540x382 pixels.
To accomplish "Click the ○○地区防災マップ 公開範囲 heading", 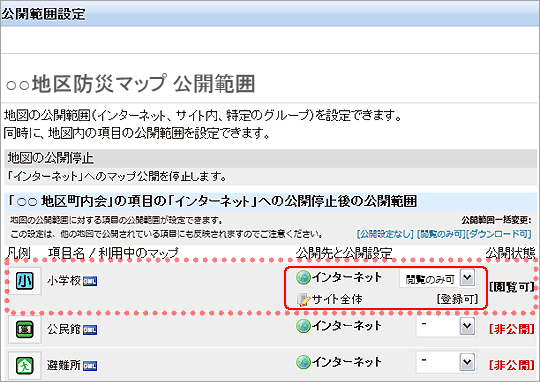I will (130, 84).
